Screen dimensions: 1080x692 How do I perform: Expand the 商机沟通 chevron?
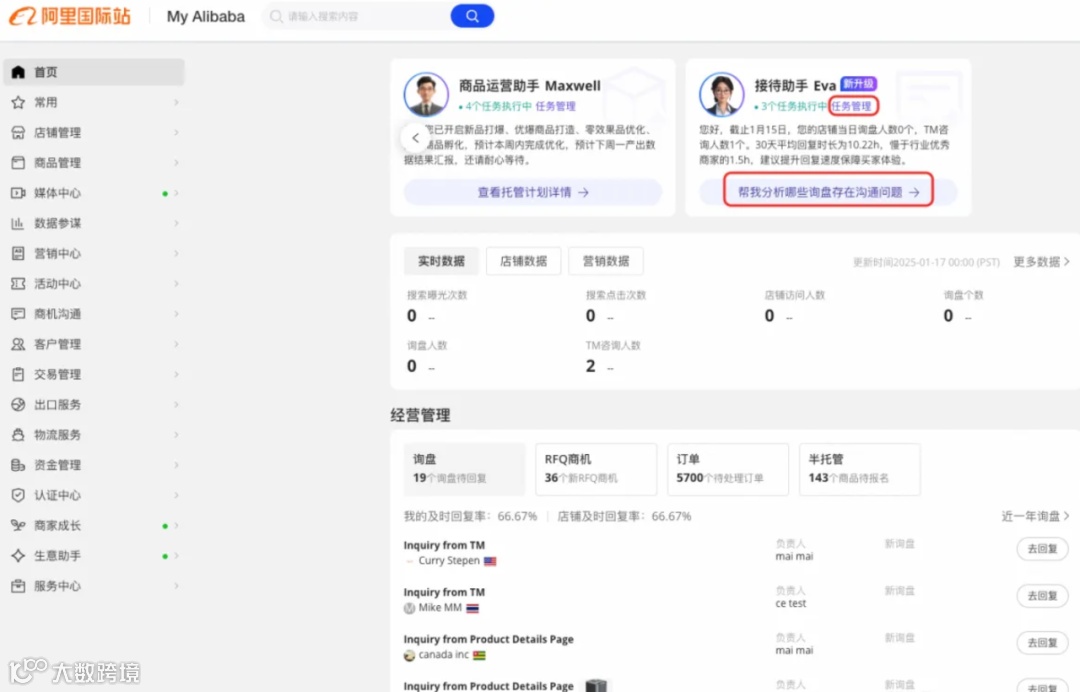tap(176, 314)
